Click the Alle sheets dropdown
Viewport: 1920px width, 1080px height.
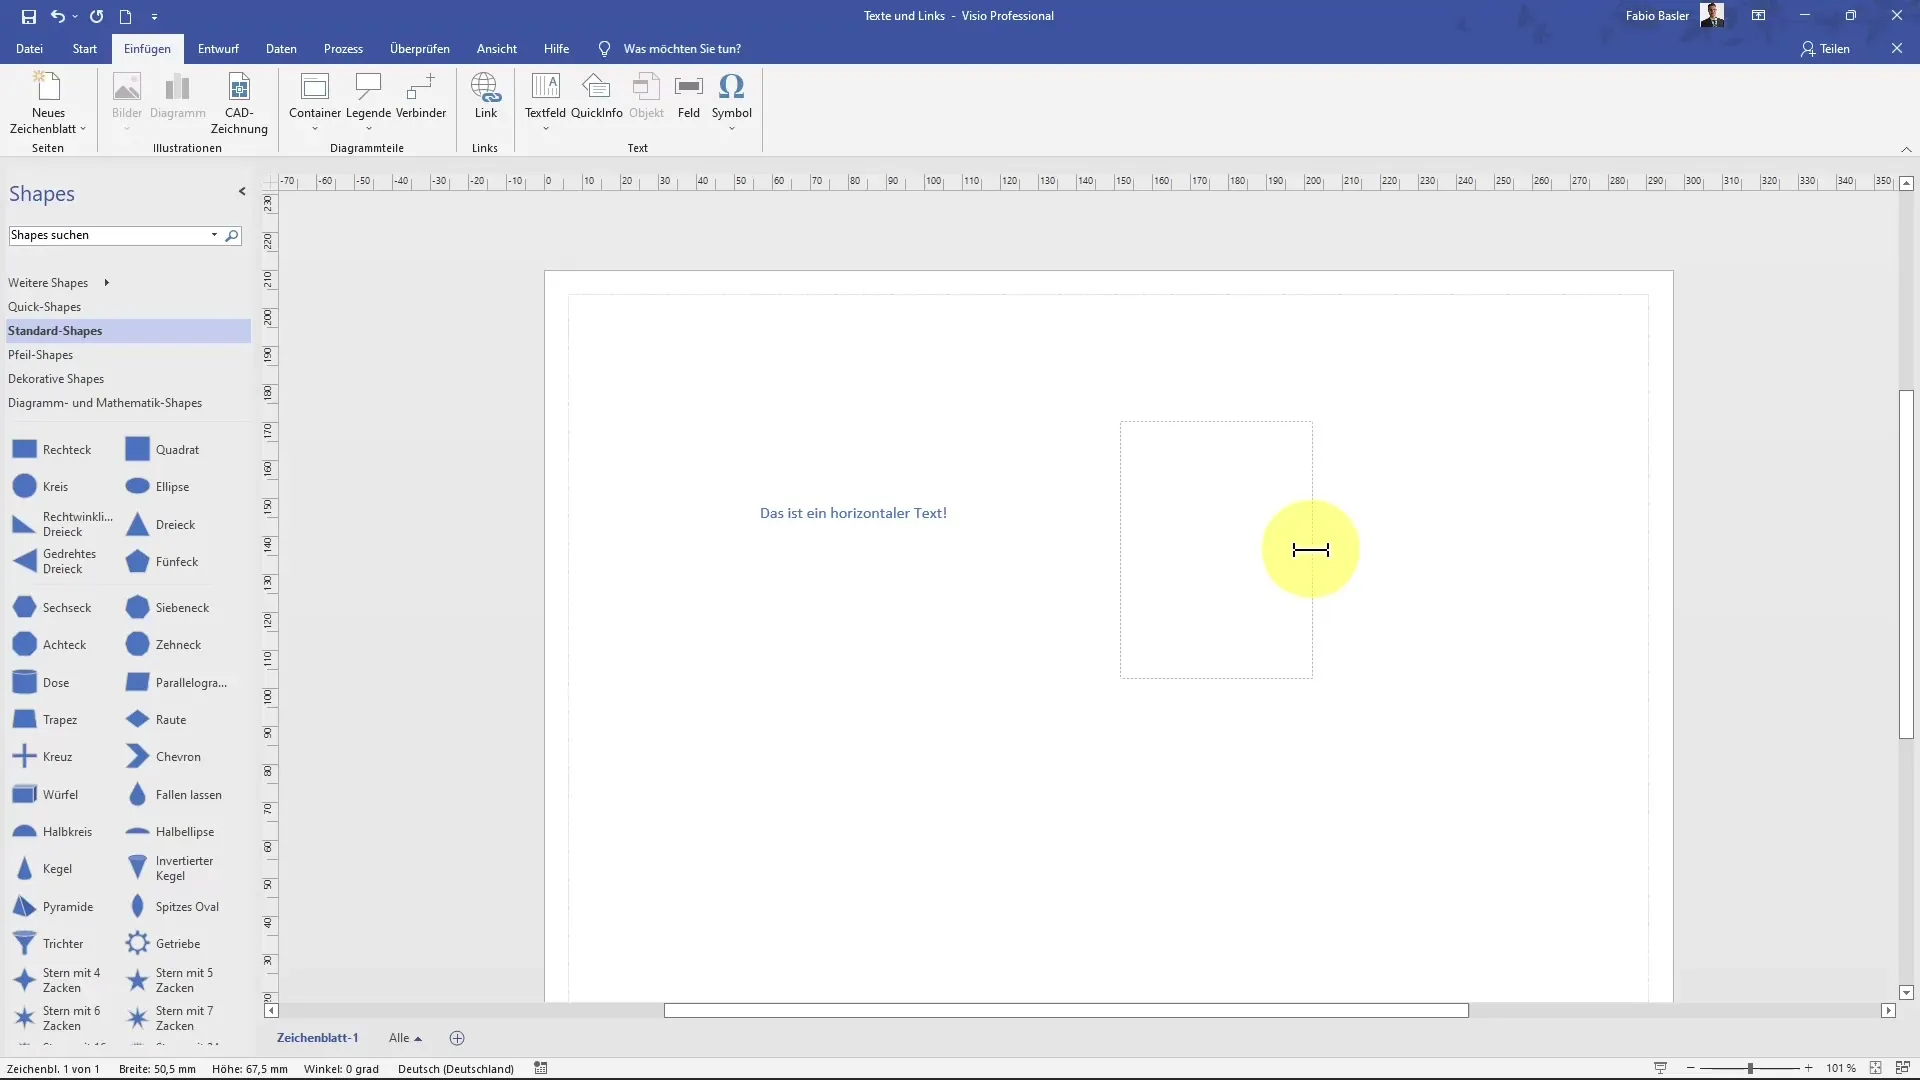coord(405,1038)
